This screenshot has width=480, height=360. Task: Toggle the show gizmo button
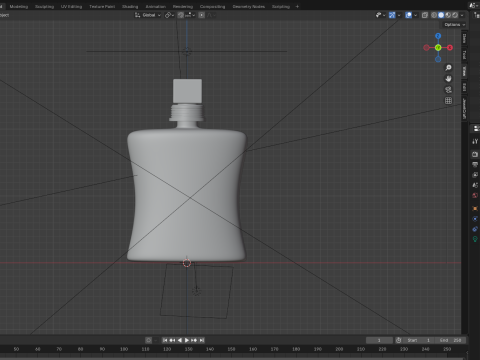point(392,15)
